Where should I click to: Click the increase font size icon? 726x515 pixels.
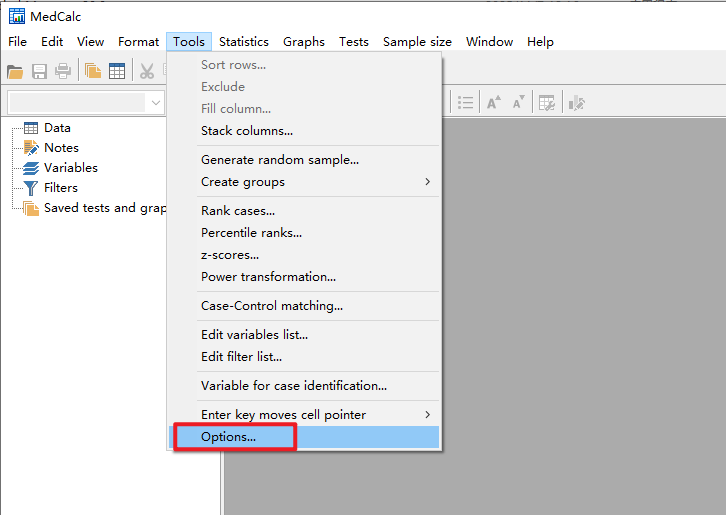(x=493, y=102)
